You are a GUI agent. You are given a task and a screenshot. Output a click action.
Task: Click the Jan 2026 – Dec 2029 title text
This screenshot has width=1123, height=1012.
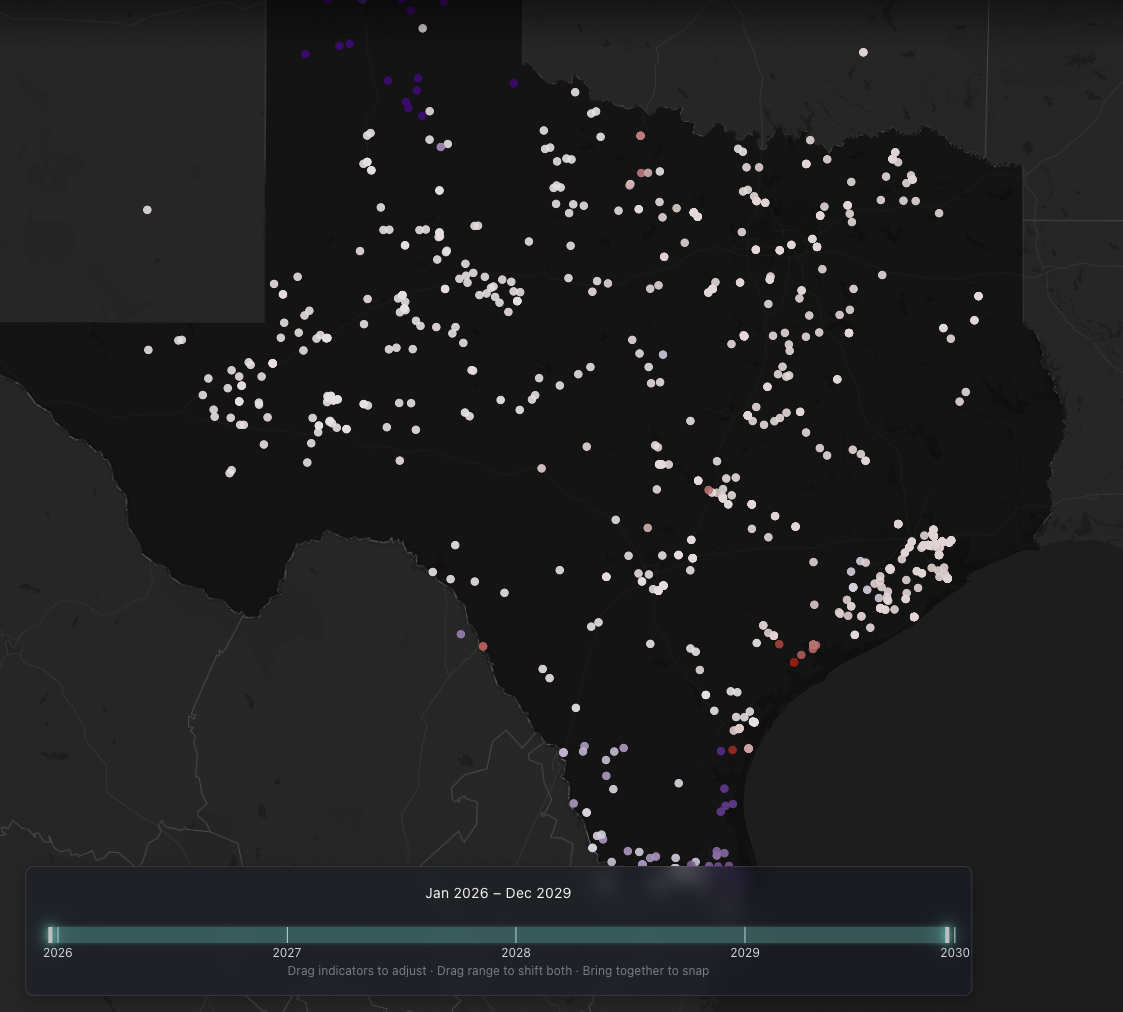tap(498, 893)
